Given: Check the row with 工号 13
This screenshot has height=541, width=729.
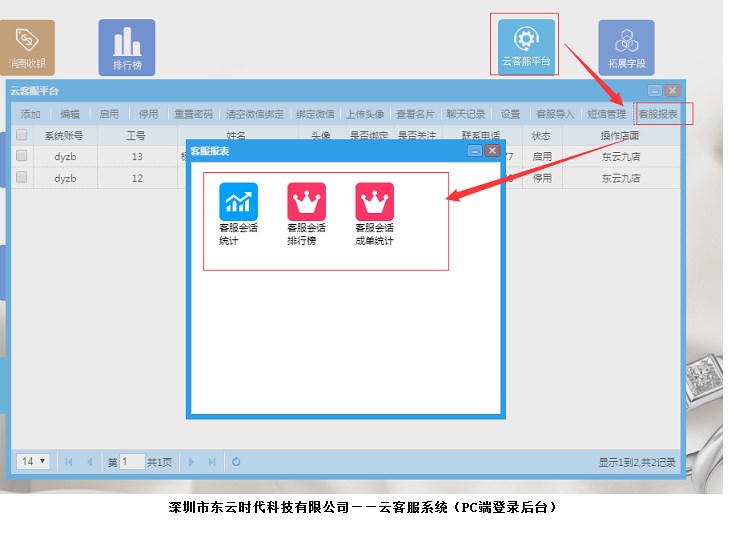Looking at the screenshot, I should click(22, 156).
